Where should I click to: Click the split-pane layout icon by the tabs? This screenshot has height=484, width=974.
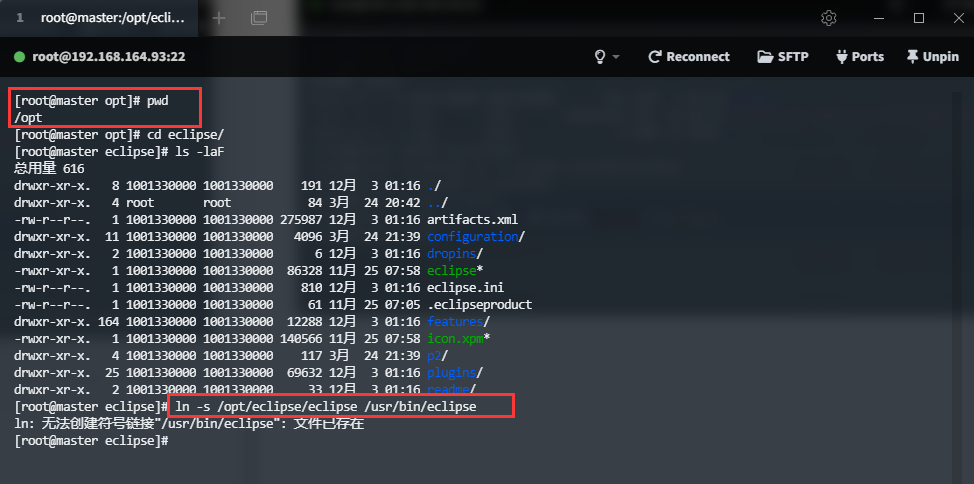[259, 18]
